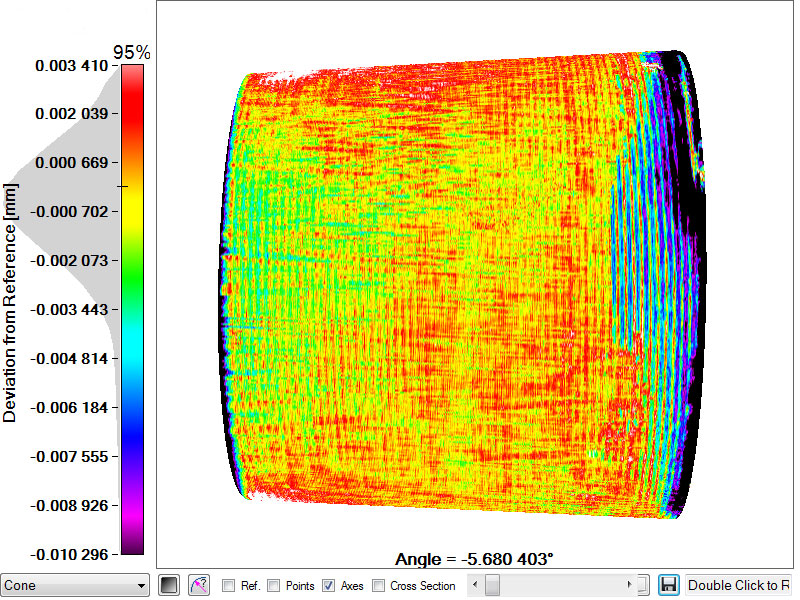Click the zero-deviation tick marker on the scale
This screenshot has height=600, width=800.
[120, 187]
